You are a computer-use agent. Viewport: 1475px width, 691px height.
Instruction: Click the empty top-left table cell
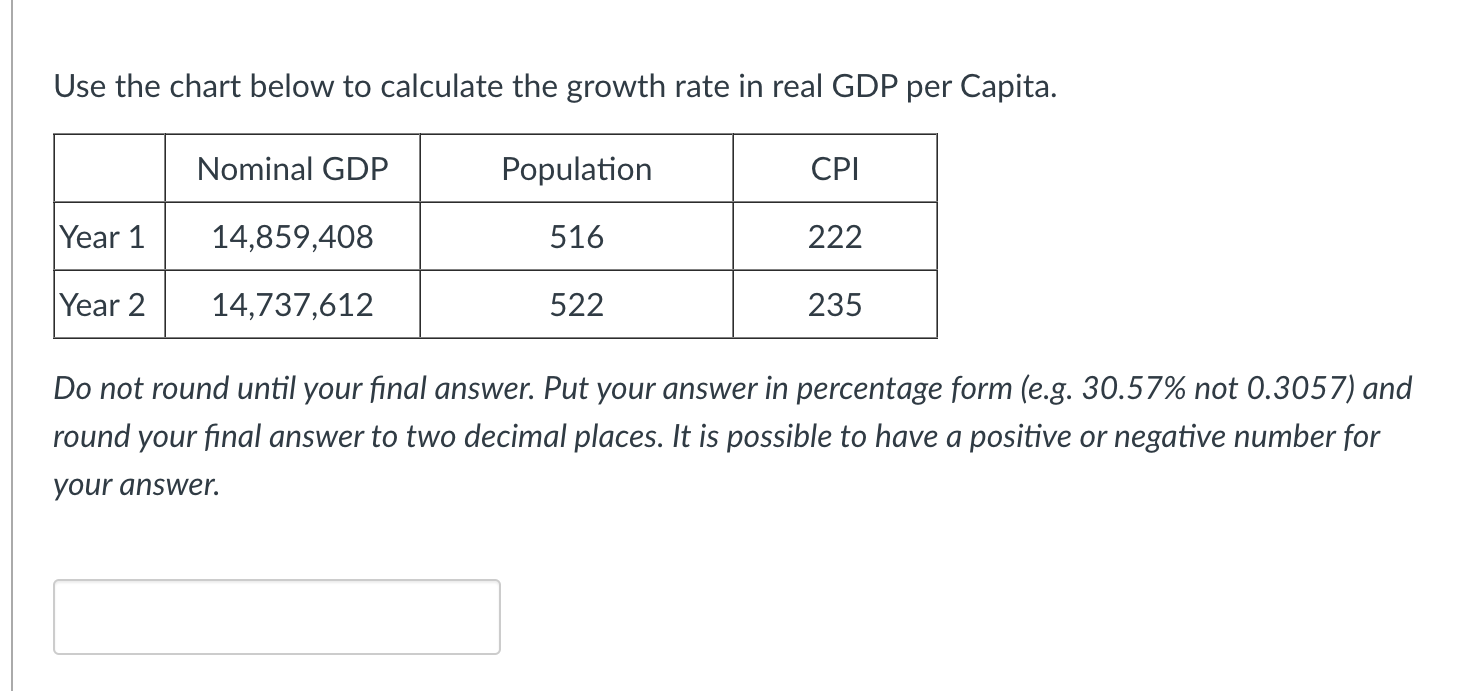[x=108, y=168]
